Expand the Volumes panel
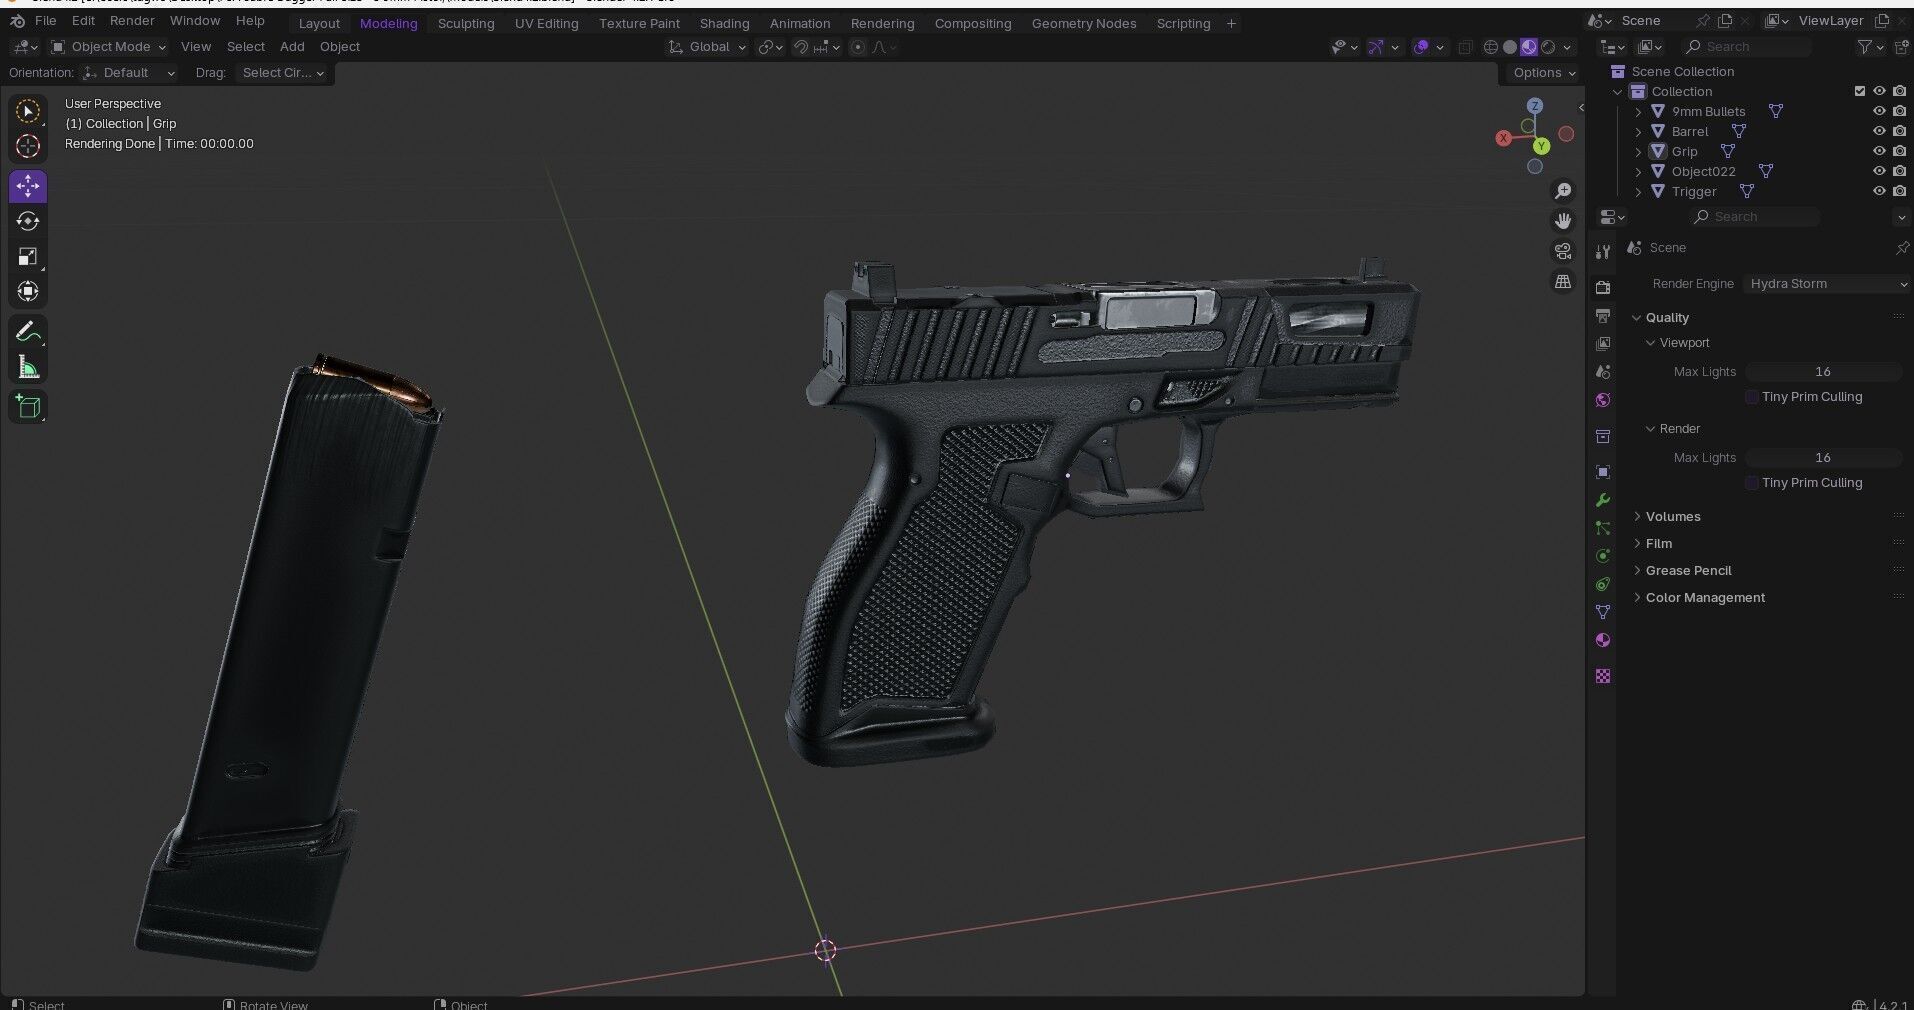Image resolution: width=1914 pixels, height=1010 pixels. [1672, 517]
